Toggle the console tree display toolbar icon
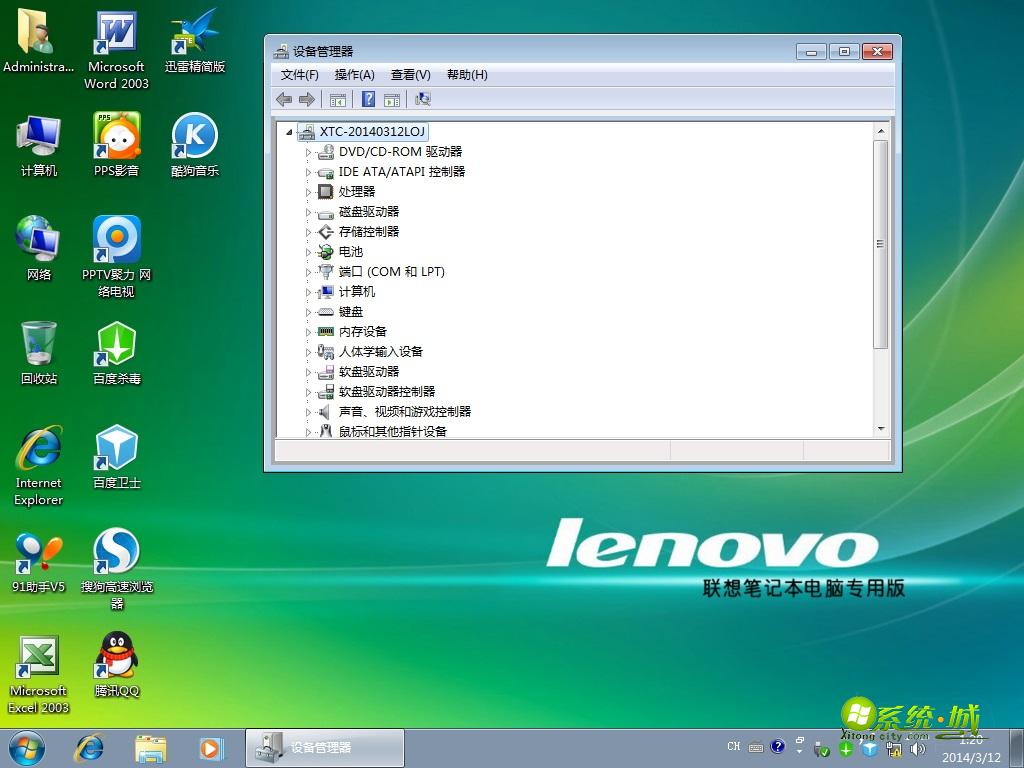The image size is (1024, 768). (337, 99)
